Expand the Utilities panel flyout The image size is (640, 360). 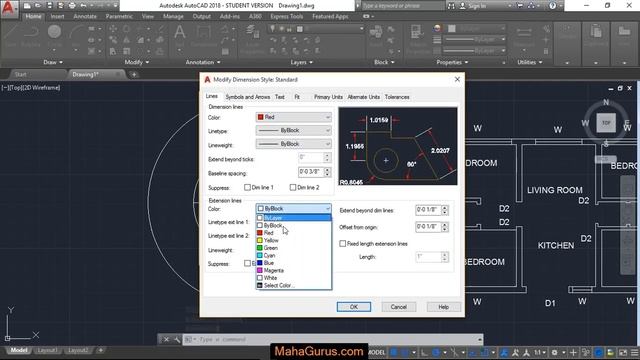(530, 62)
